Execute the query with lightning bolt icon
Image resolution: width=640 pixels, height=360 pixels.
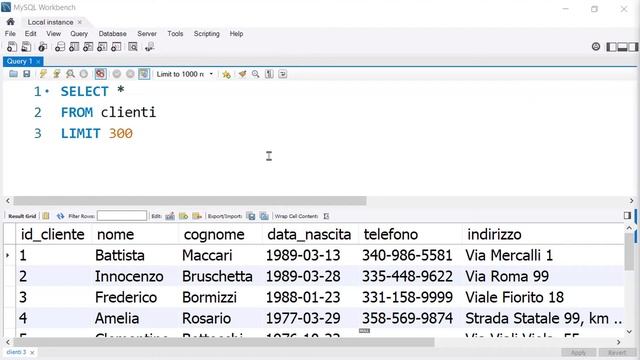point(43,74)
